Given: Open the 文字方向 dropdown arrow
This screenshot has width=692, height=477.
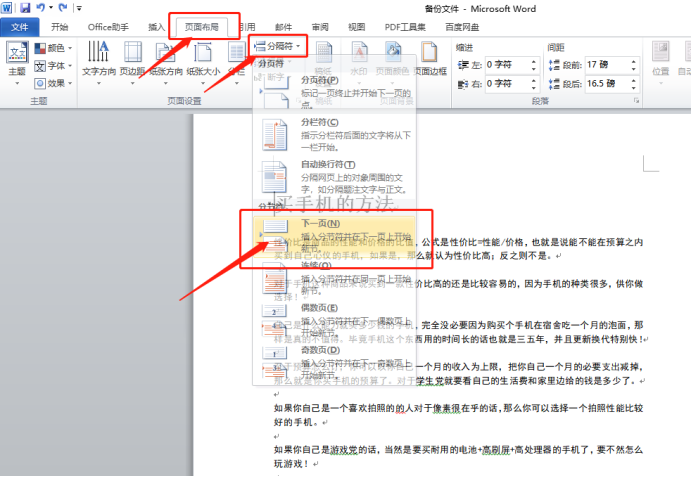Looking at the screenshot, I should pyautogui.click(x=98, y=83).
